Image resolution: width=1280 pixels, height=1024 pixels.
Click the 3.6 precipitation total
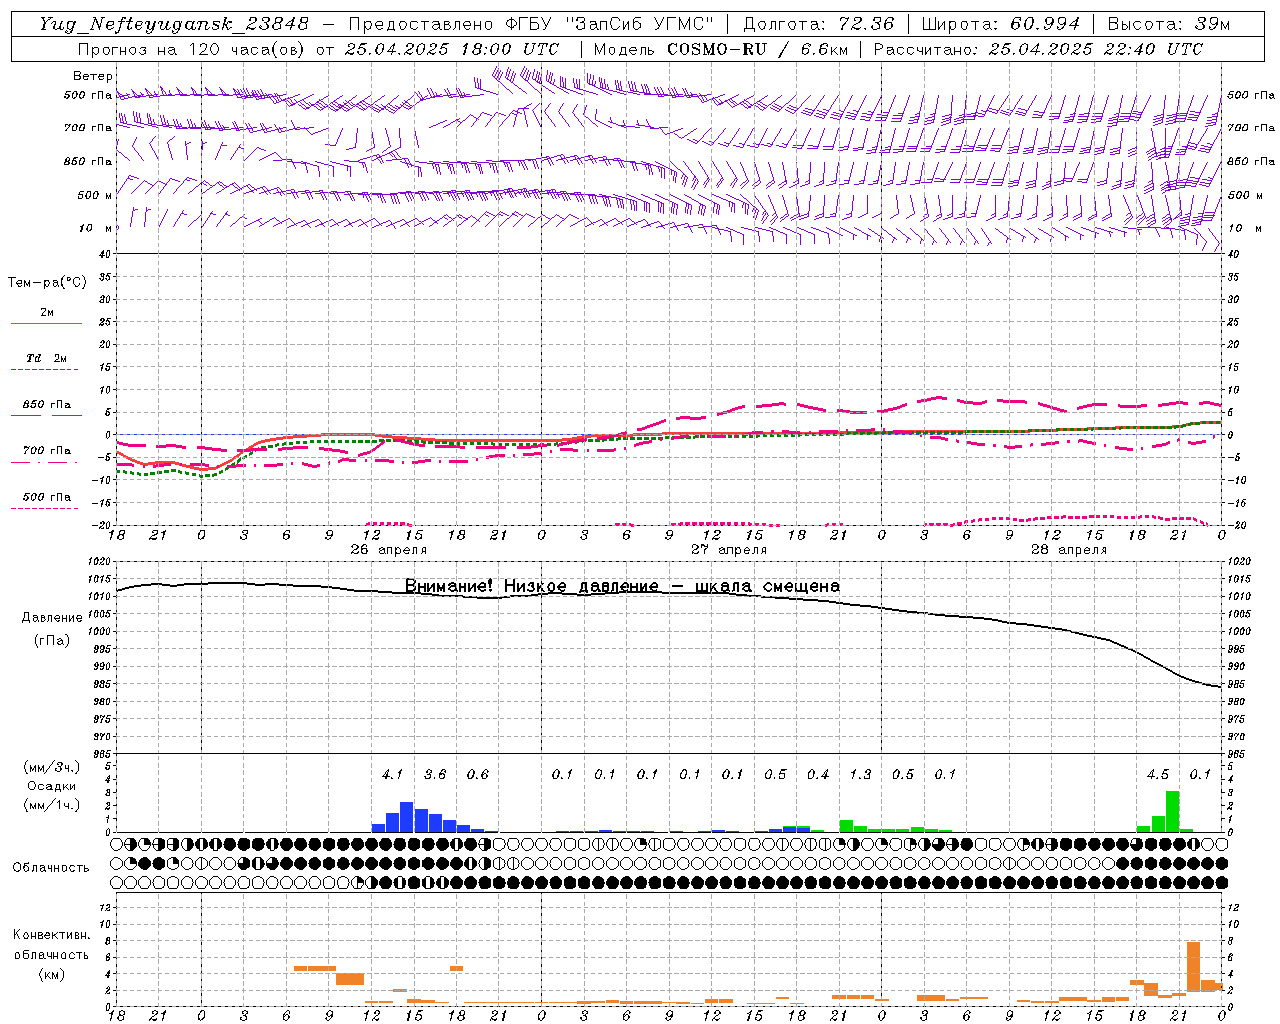[x=435, y=775]
